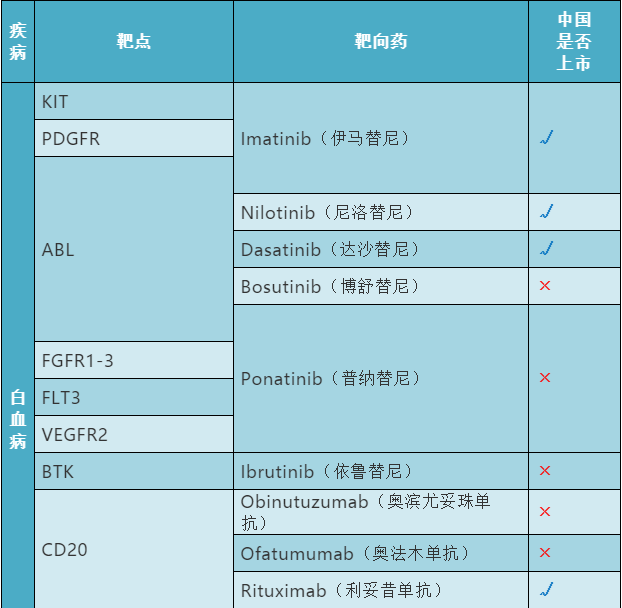Select the ABL target cell
Screen dimensions: 622x608
(58, 249)
